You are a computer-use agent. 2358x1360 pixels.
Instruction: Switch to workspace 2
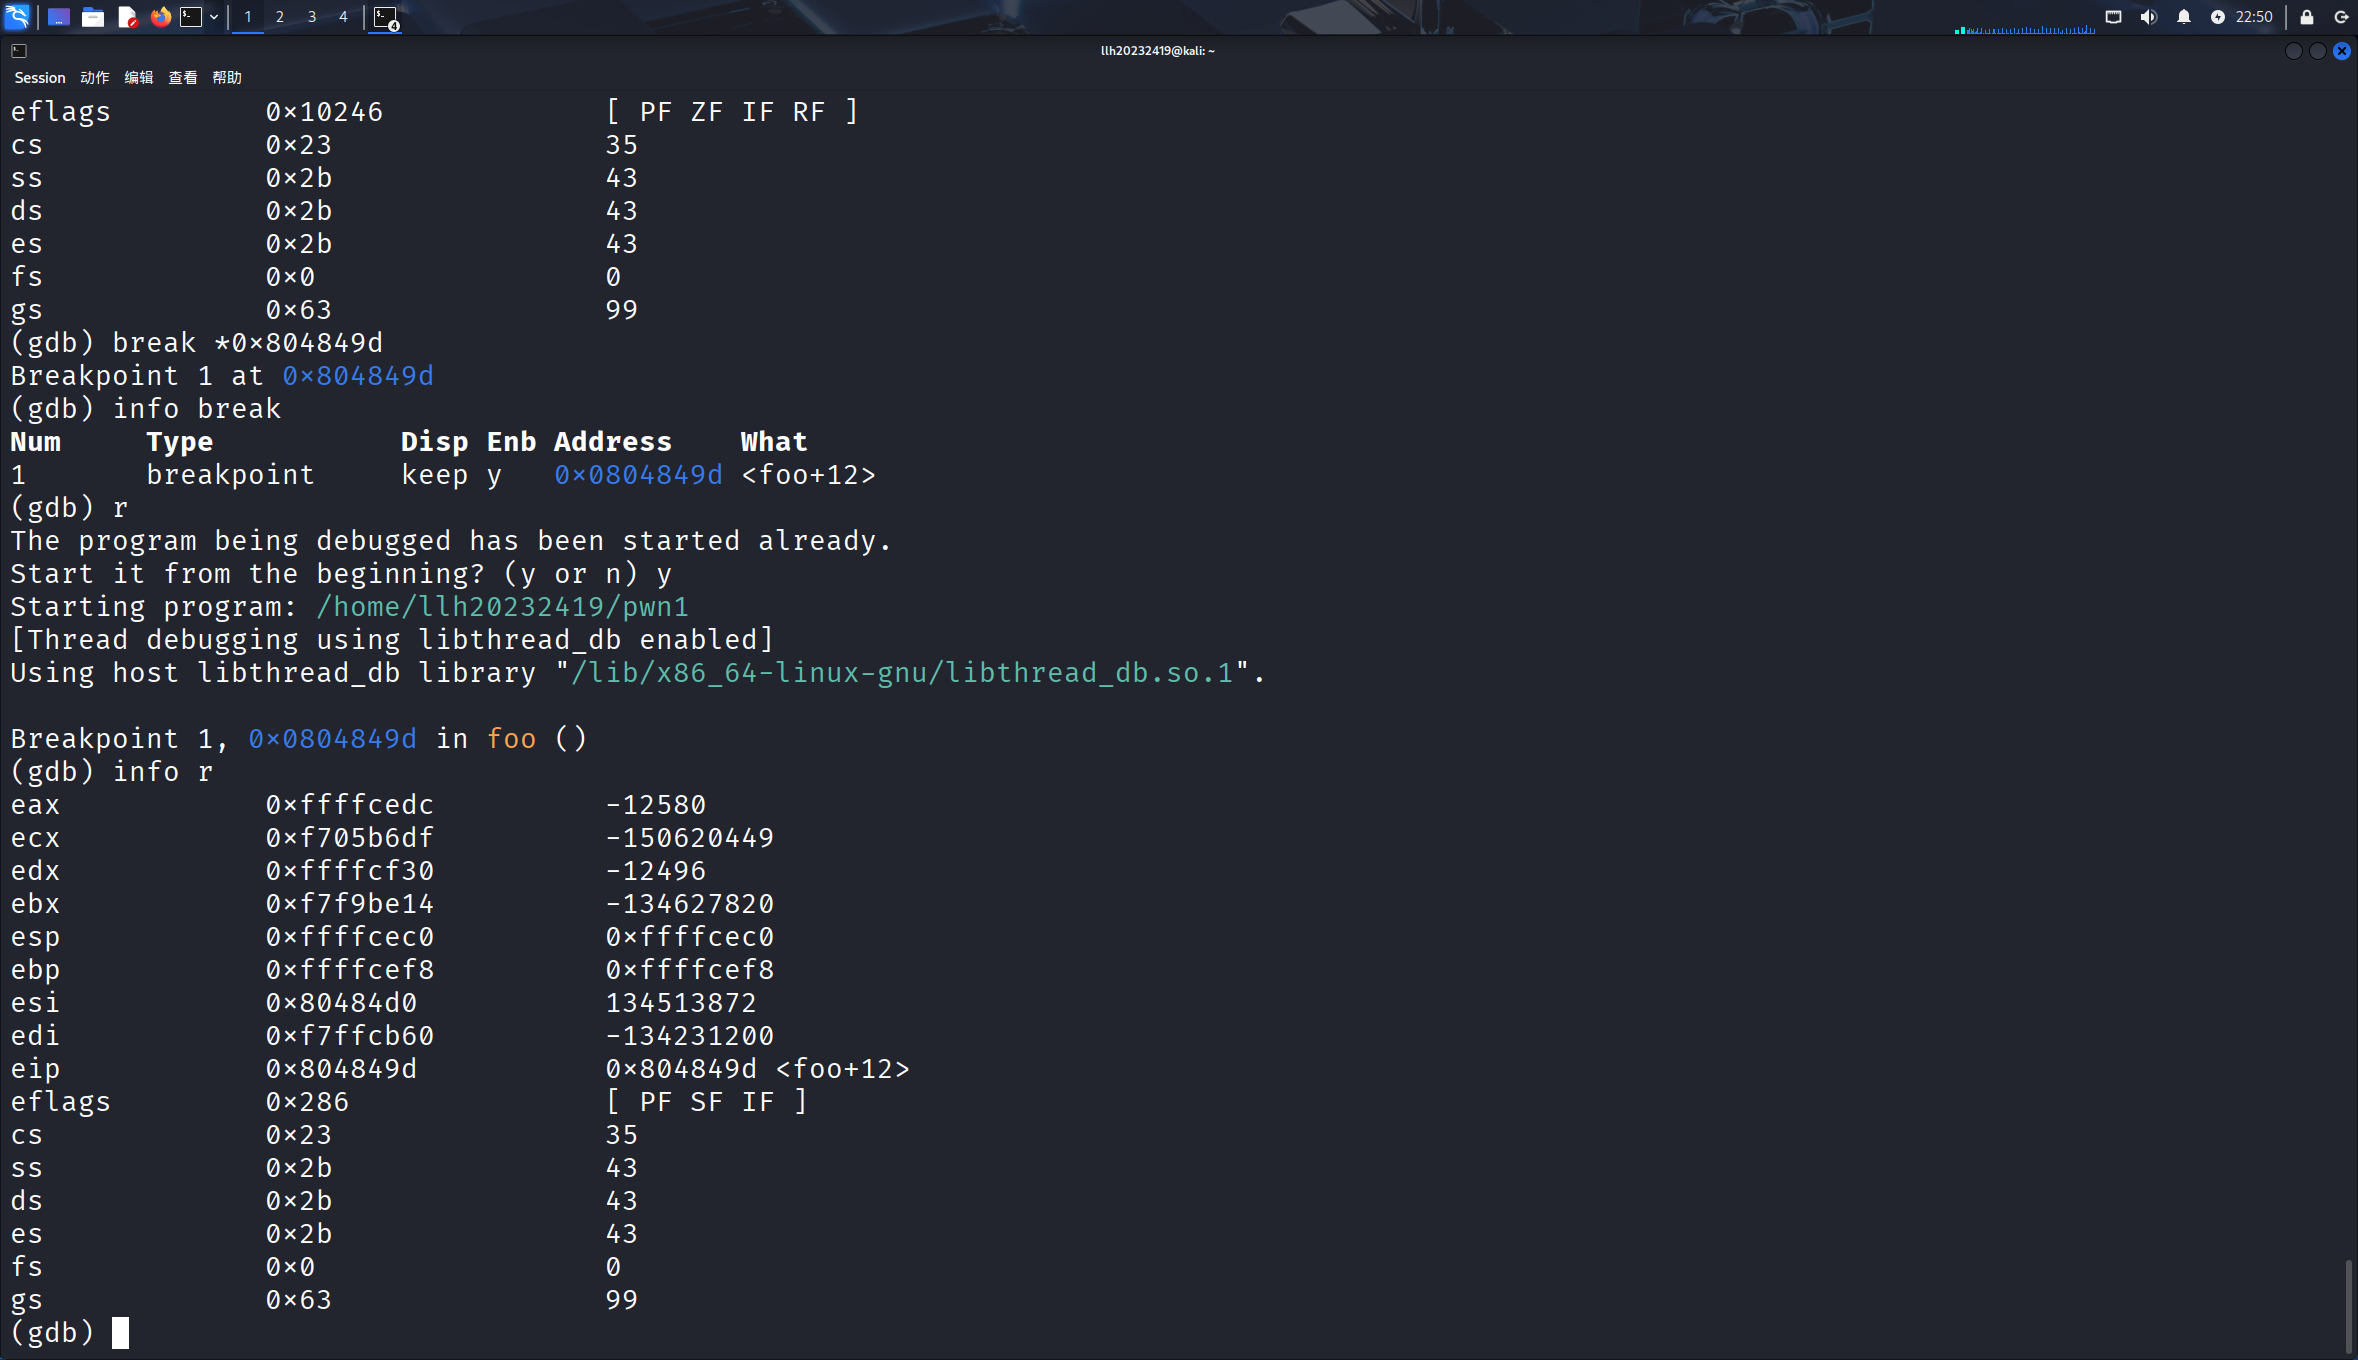[280, 17]
